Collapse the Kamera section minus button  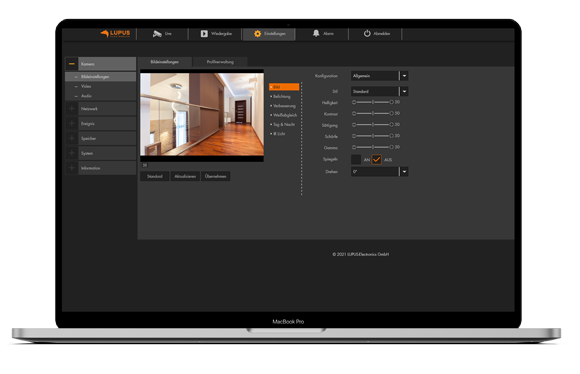coord(72,64)
